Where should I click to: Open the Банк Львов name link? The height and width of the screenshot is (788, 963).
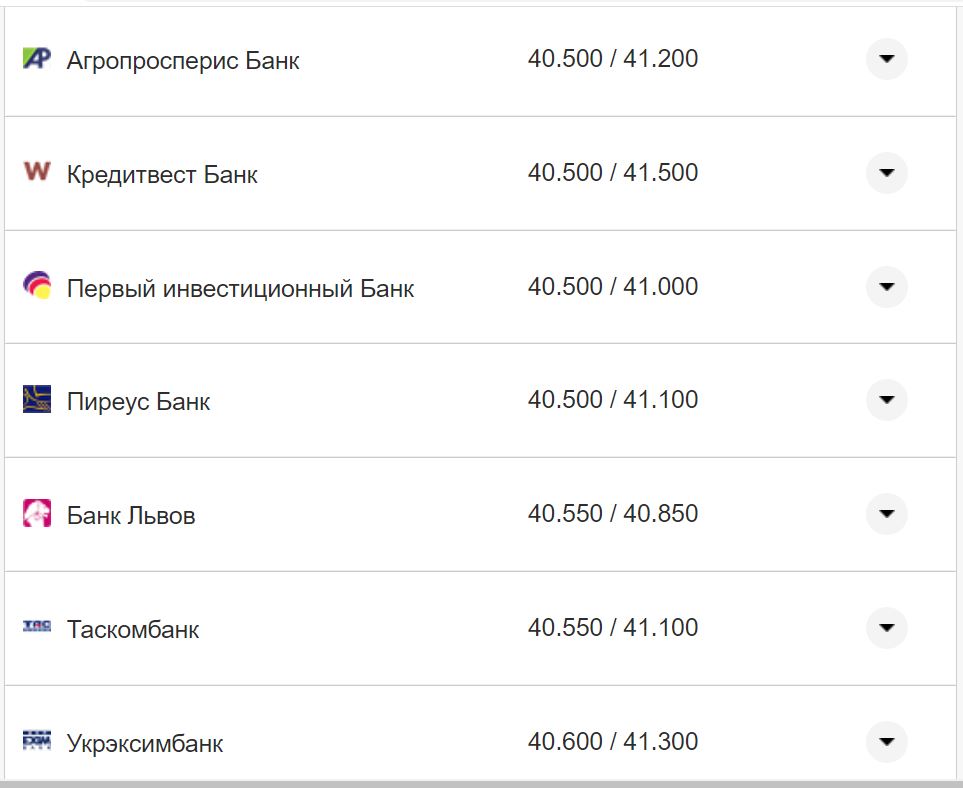131,516
